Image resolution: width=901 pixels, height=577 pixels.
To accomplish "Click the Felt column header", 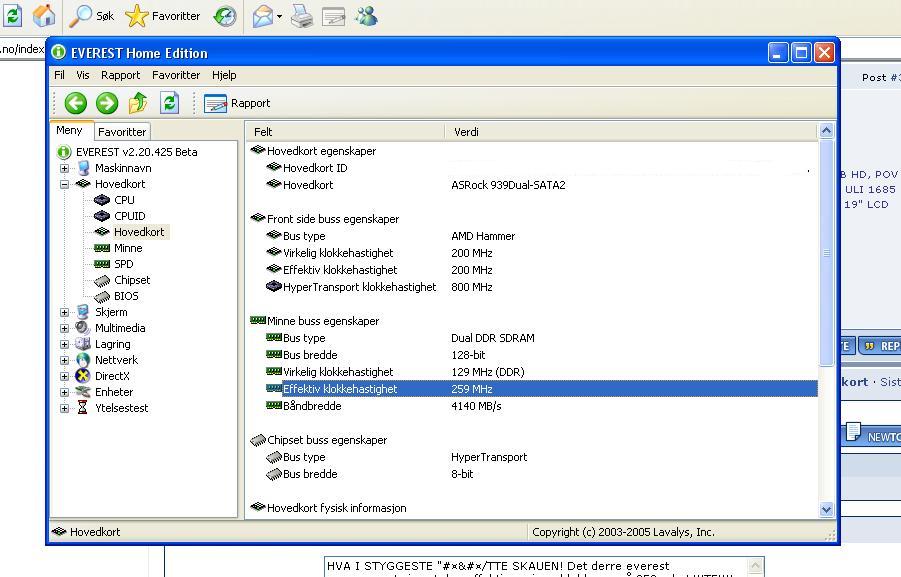I will coord(345,132).
